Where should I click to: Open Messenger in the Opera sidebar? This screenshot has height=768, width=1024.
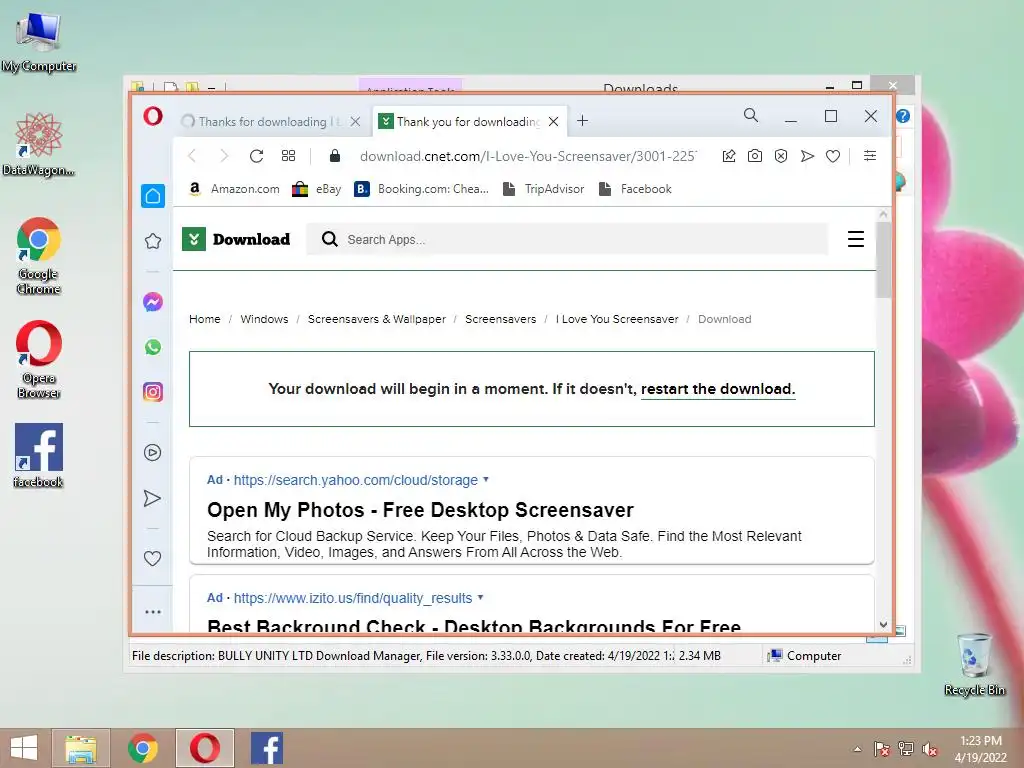point(153,302)
